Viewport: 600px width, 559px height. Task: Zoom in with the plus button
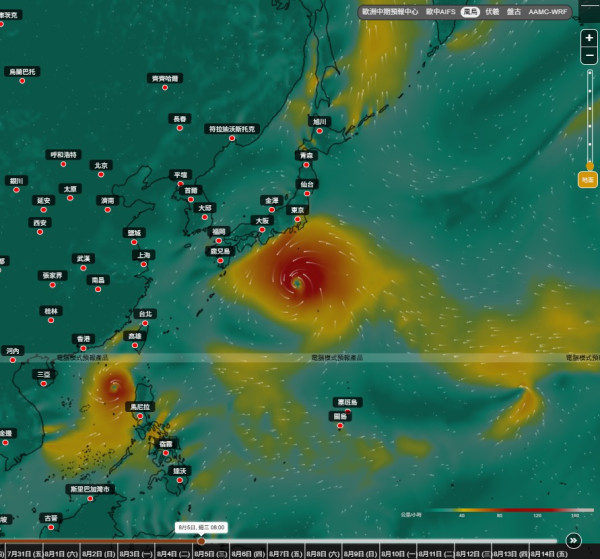click(x=589, y=38)
